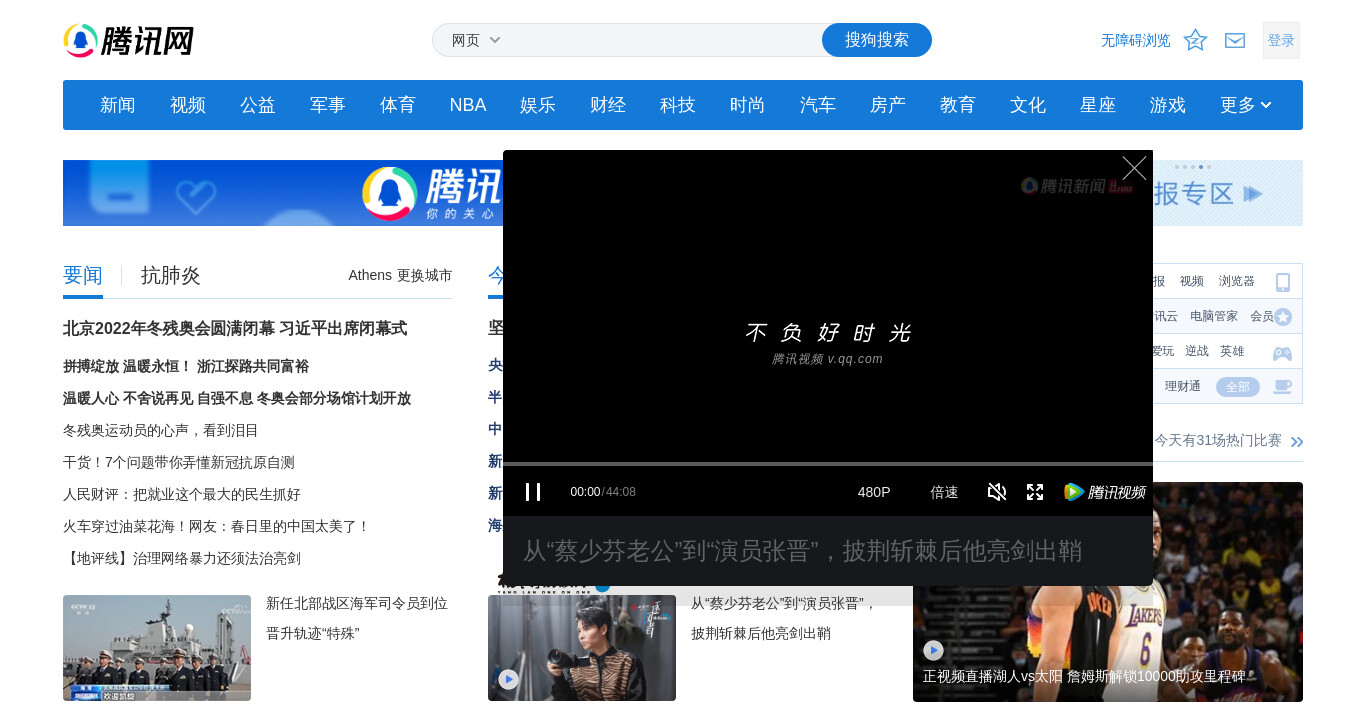The height and width of the screenshot is (728, 1366).
Task: Open 视频 in navigation bar
Action: click(188, 105)
